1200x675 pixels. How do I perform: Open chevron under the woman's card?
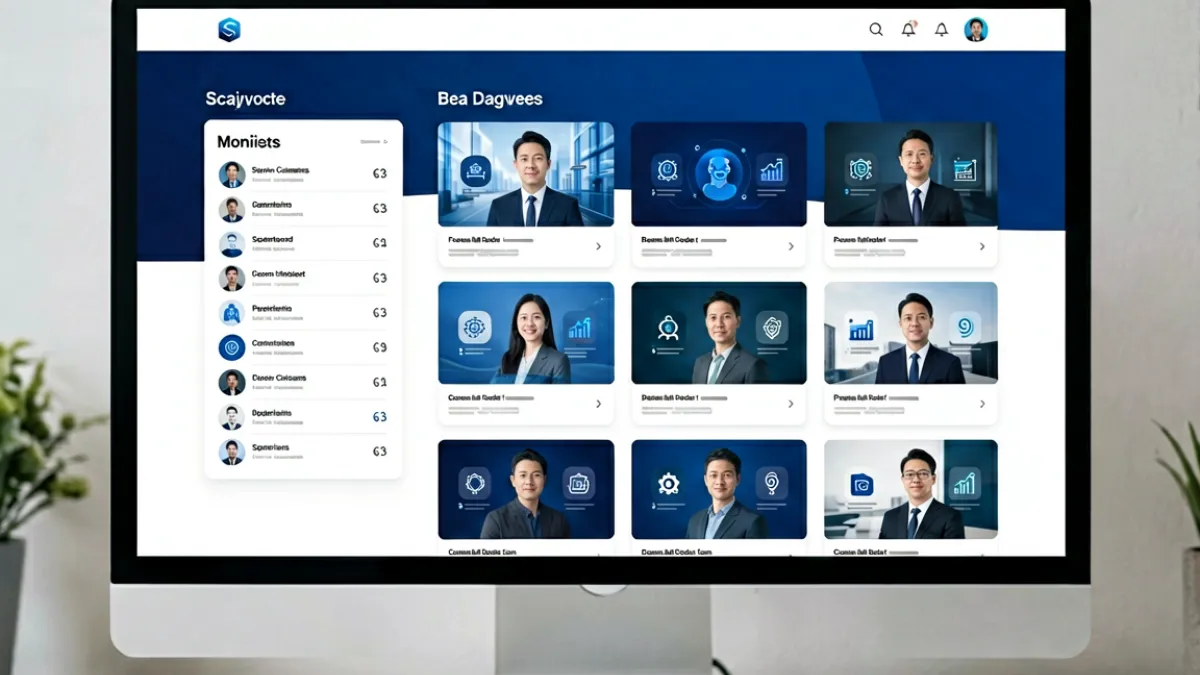[598, 404]
